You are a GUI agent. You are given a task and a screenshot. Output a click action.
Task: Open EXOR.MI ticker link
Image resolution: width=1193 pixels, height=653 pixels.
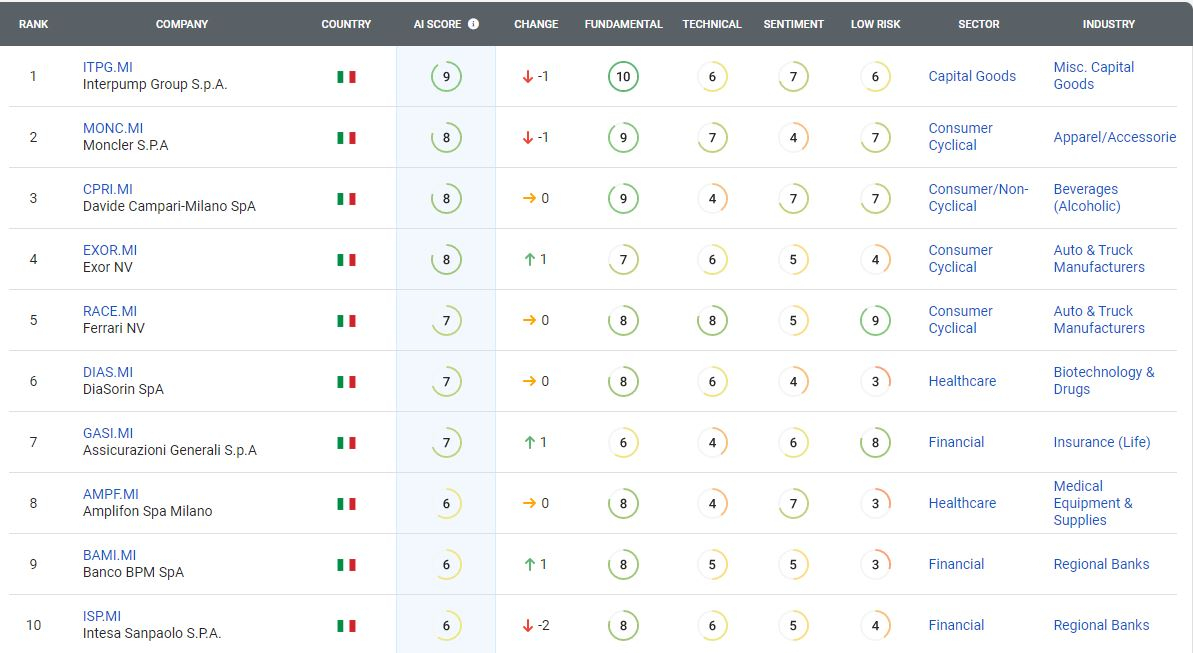[110, 250]
